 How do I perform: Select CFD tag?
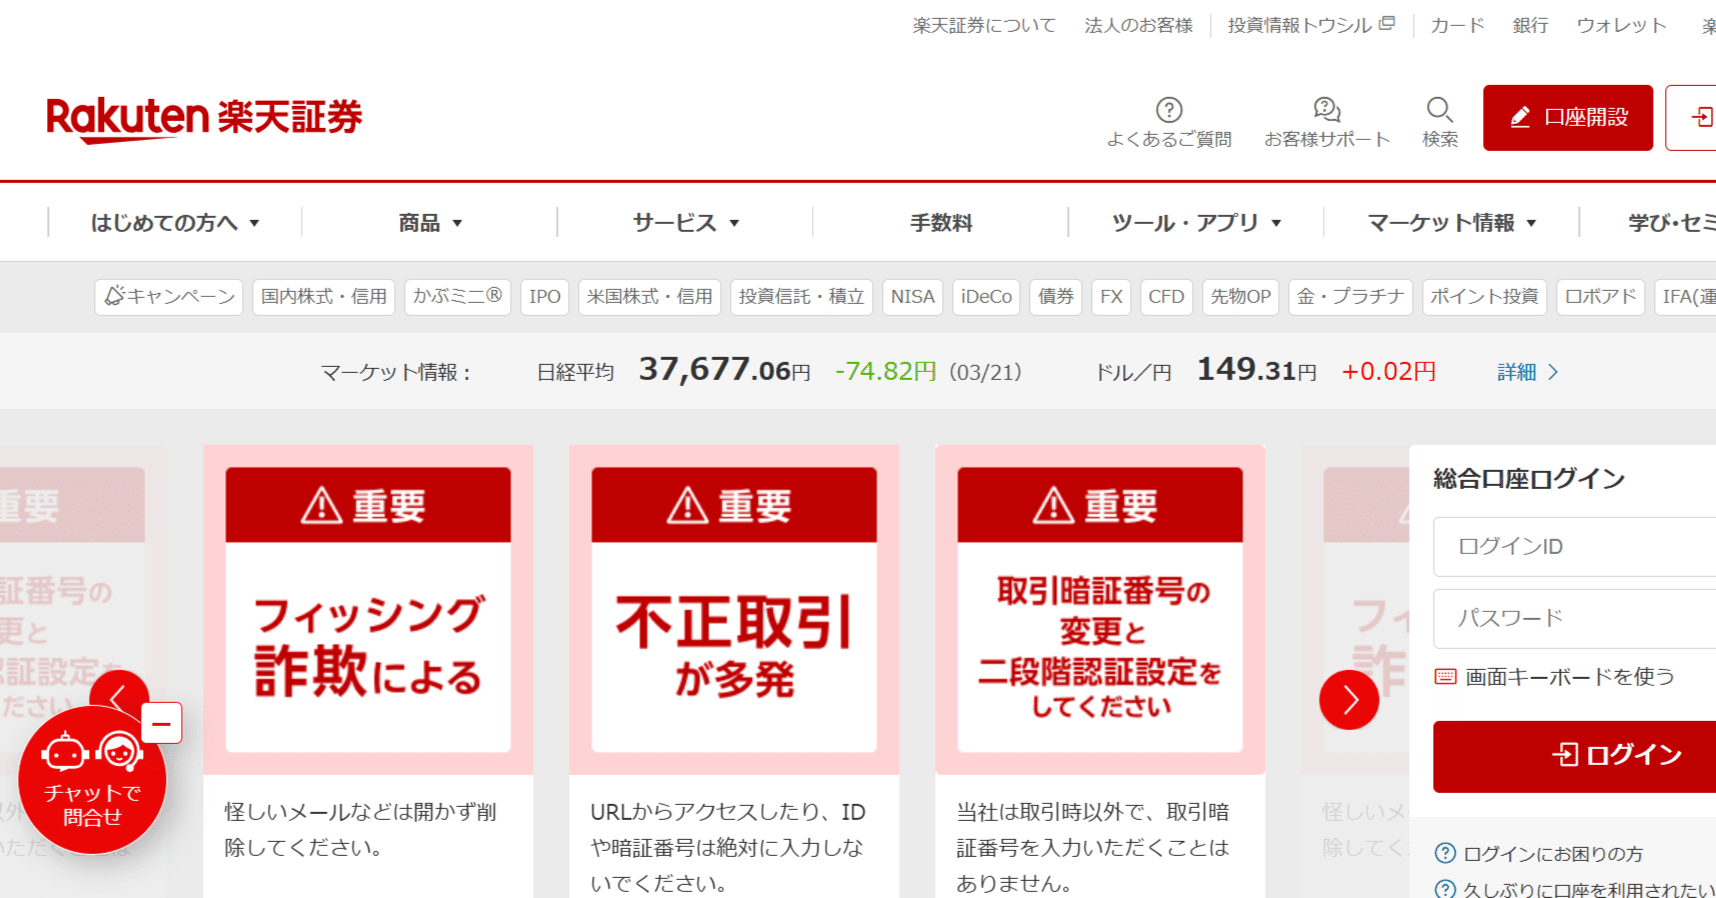[1167, 297]
